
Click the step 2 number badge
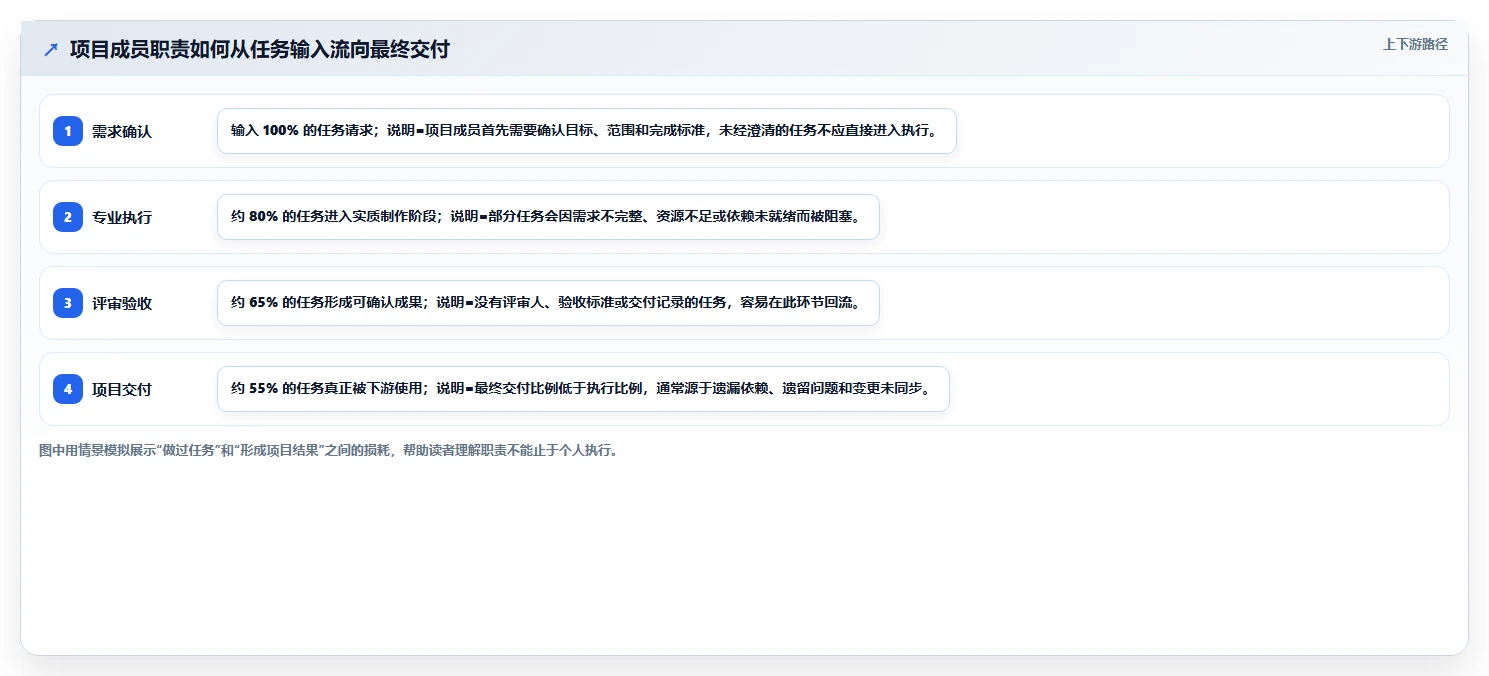point(68,217)
